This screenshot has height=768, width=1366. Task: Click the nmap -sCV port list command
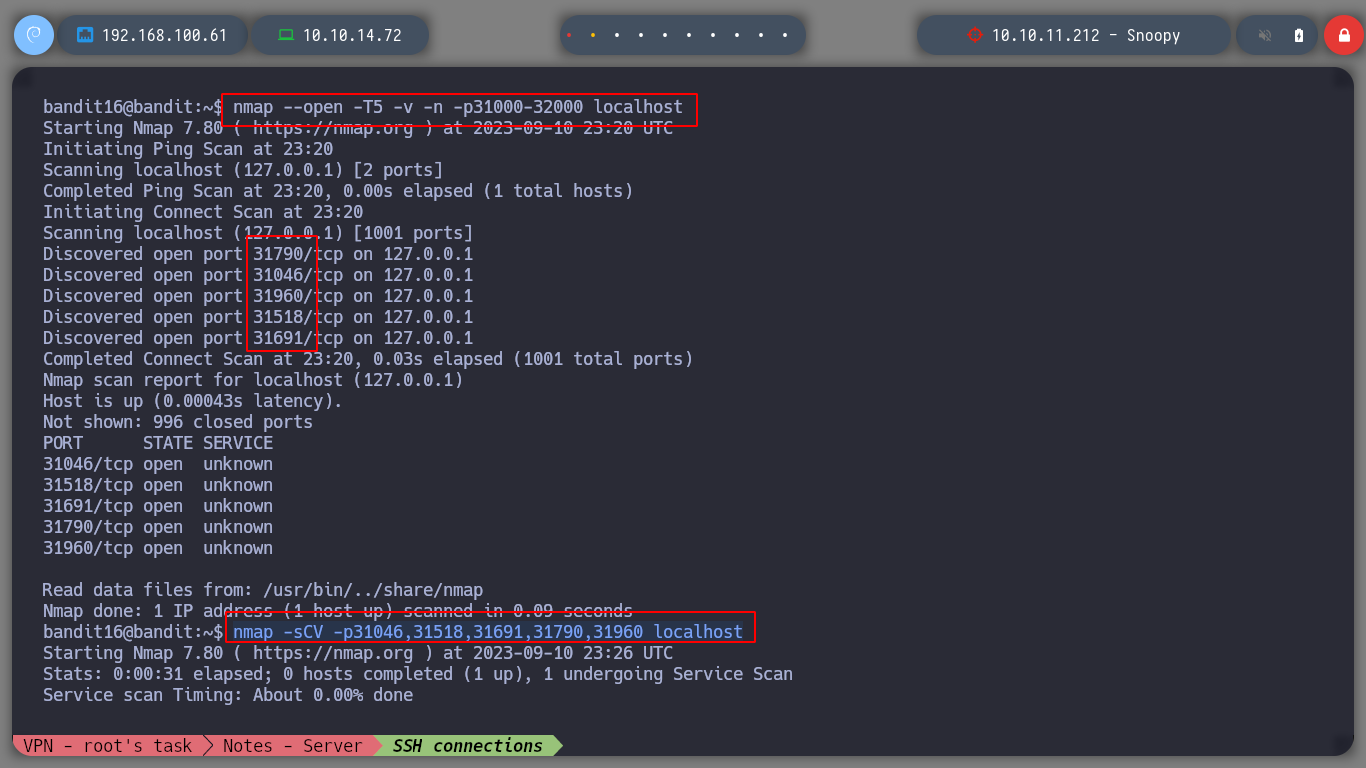tap(488, 632)
